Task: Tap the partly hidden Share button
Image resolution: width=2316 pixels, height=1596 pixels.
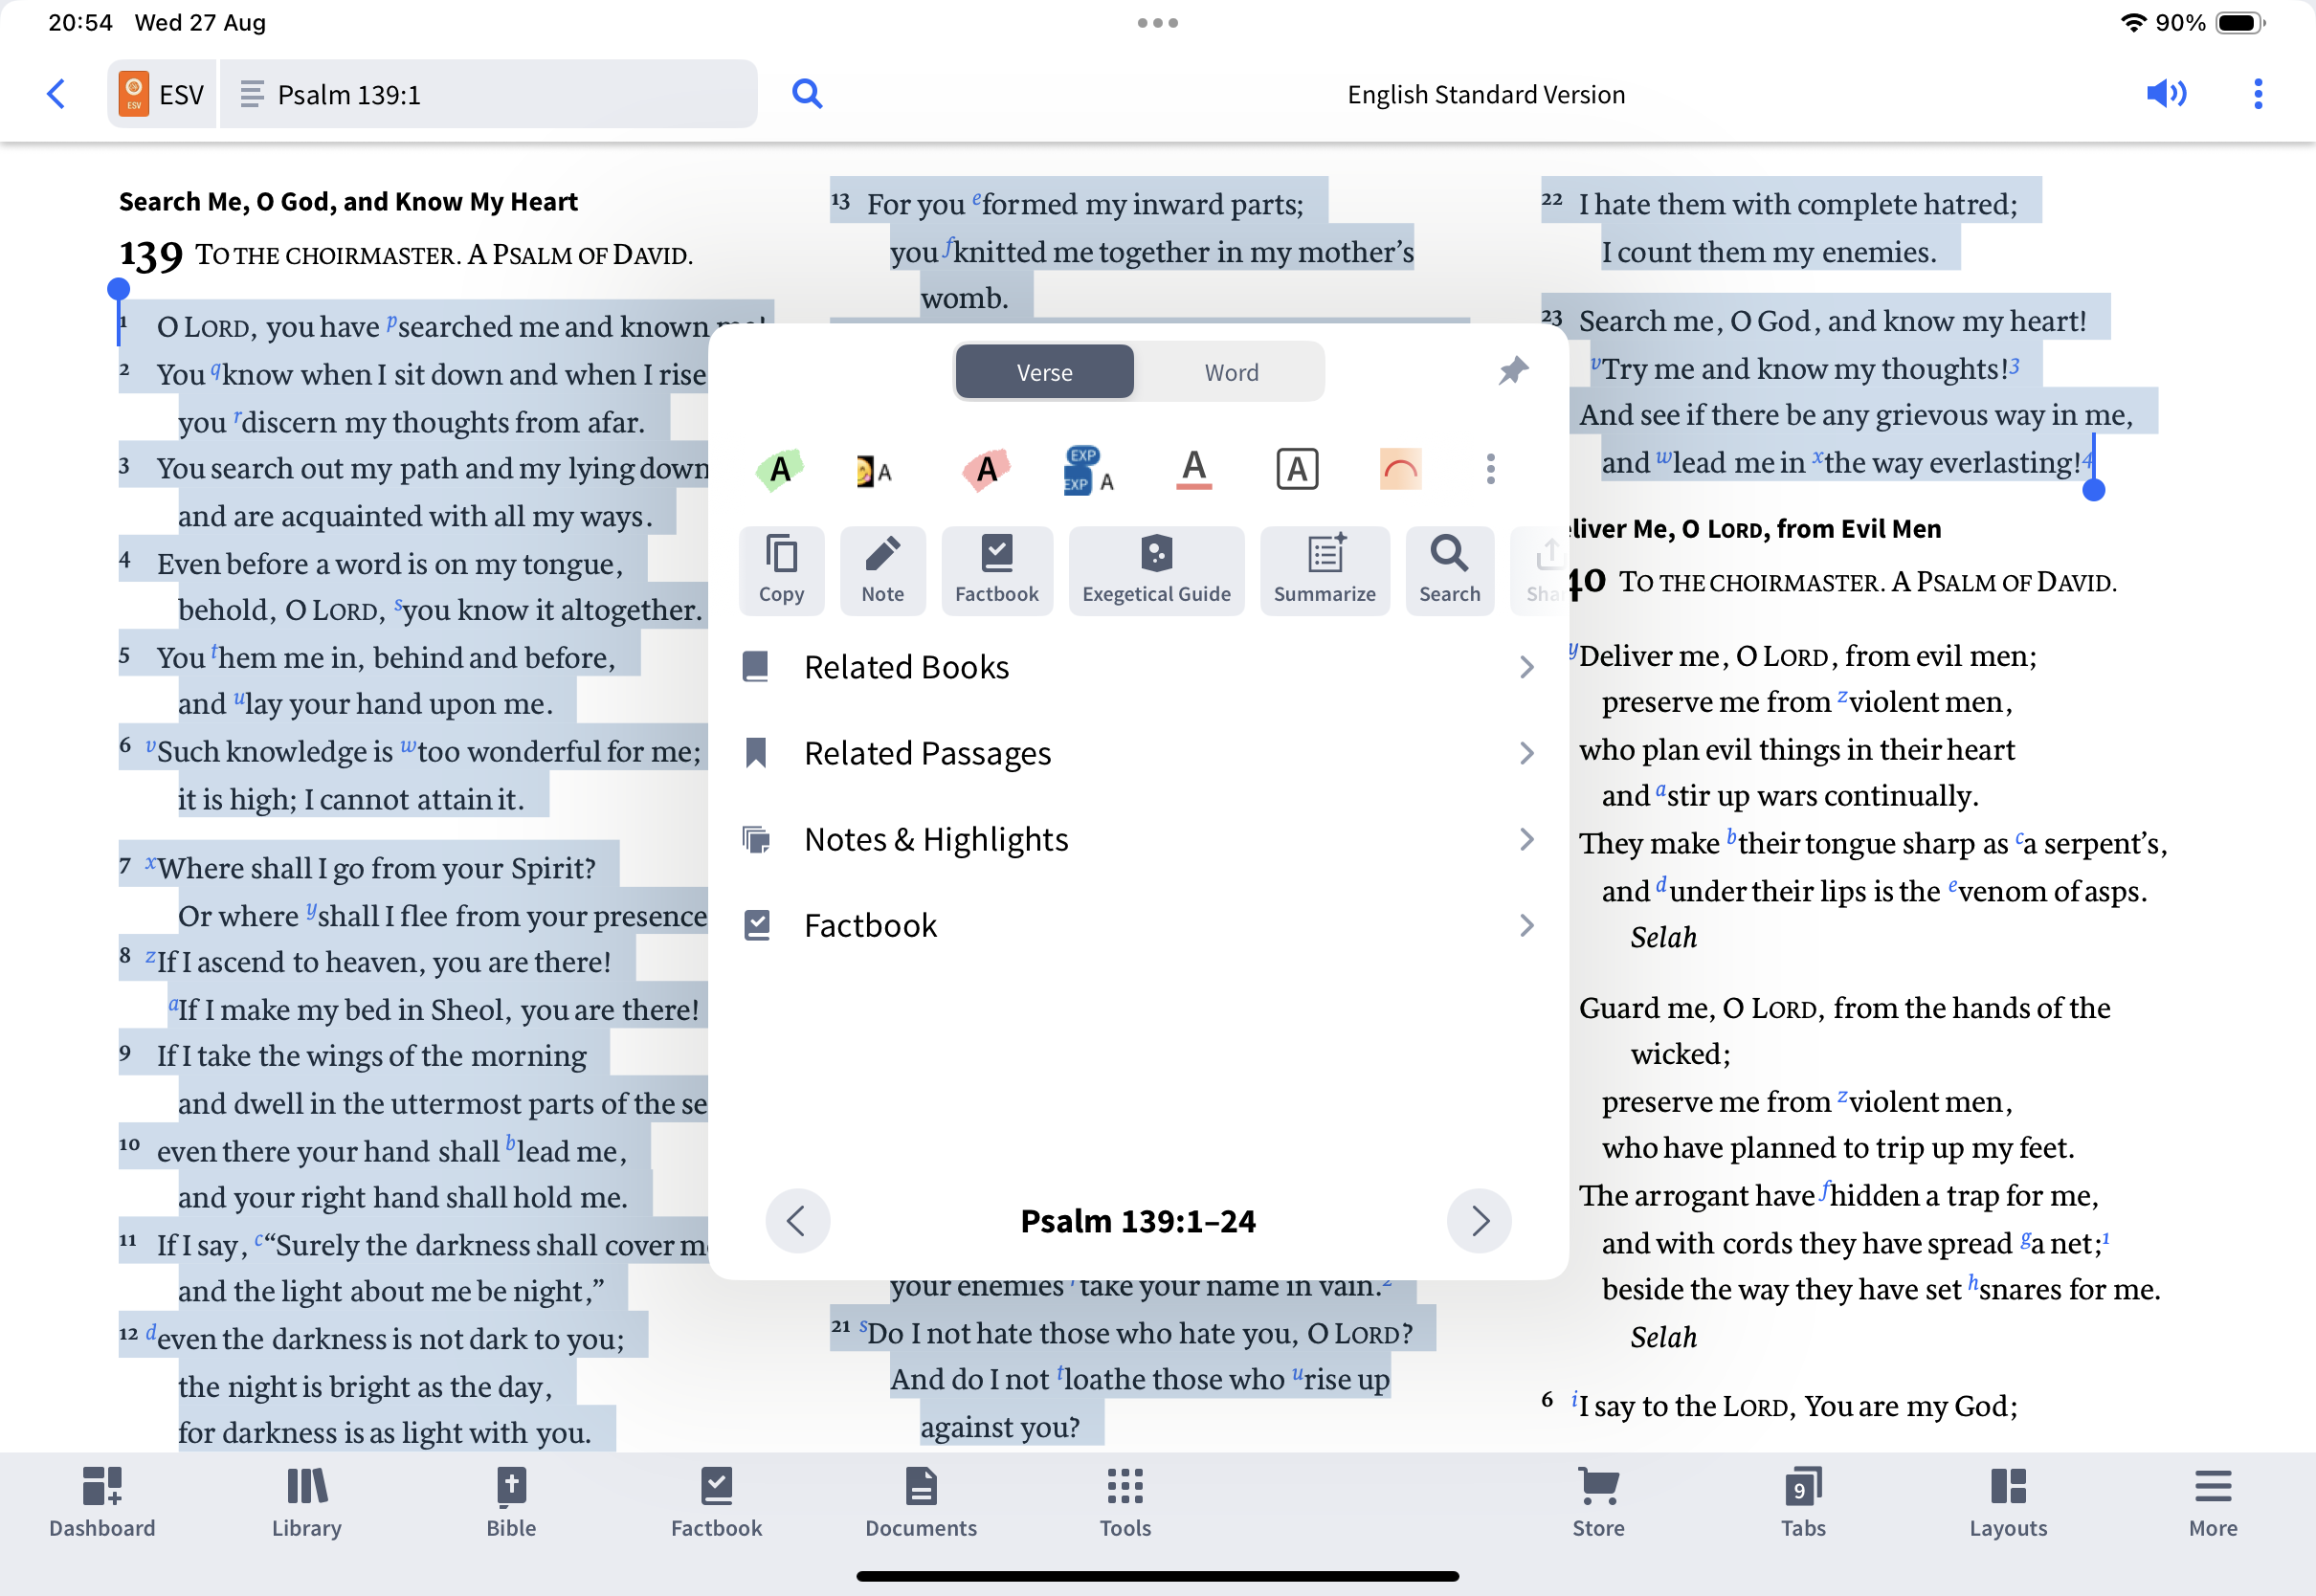Action: 1540,570
